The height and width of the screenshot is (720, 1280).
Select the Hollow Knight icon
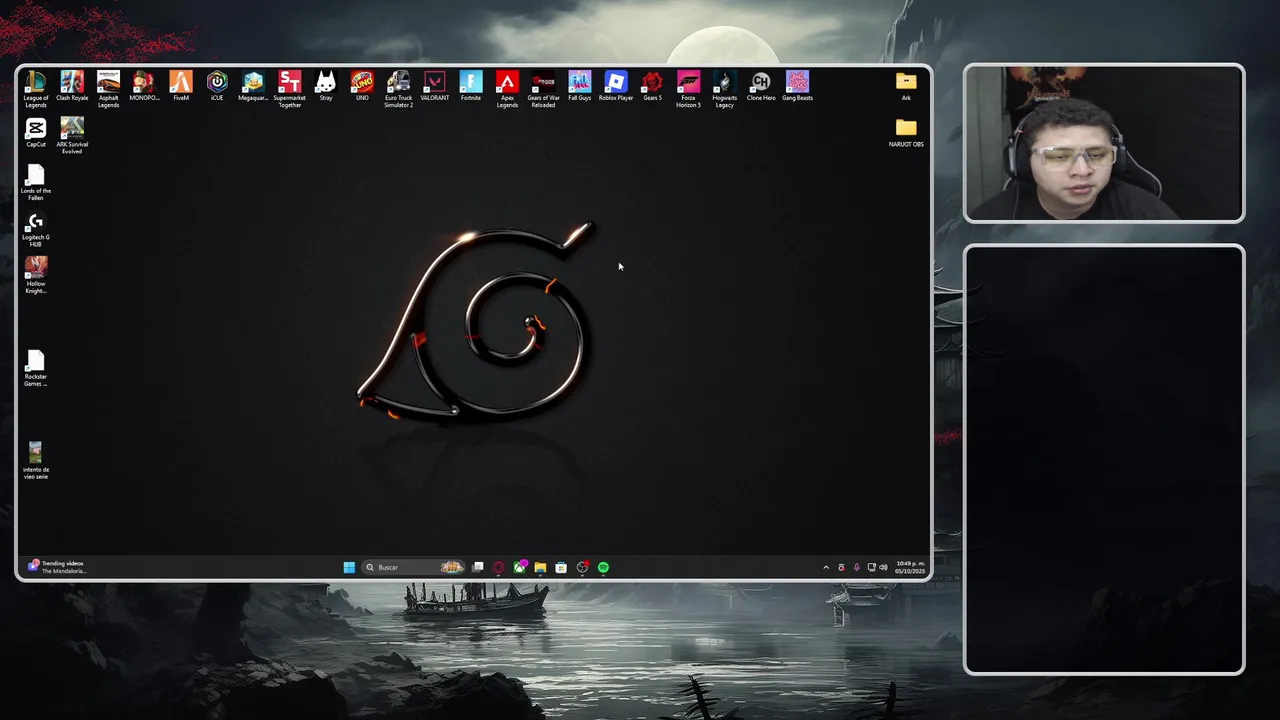(x=36, y=275)
